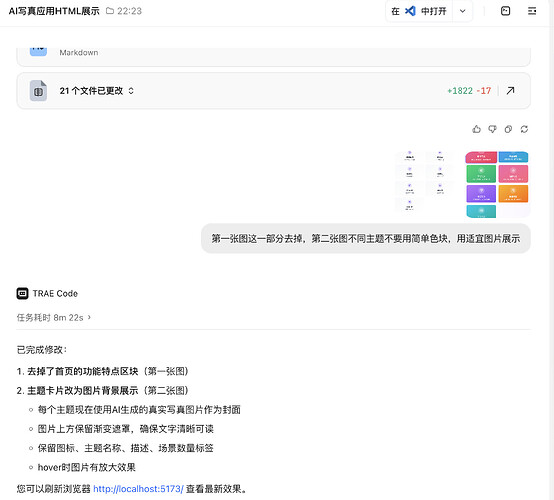The image size is (554, 500).
Task: Click bullet 每个主题现在使用AI生成的真实写真图片作为封面
Action: [139, 410]
